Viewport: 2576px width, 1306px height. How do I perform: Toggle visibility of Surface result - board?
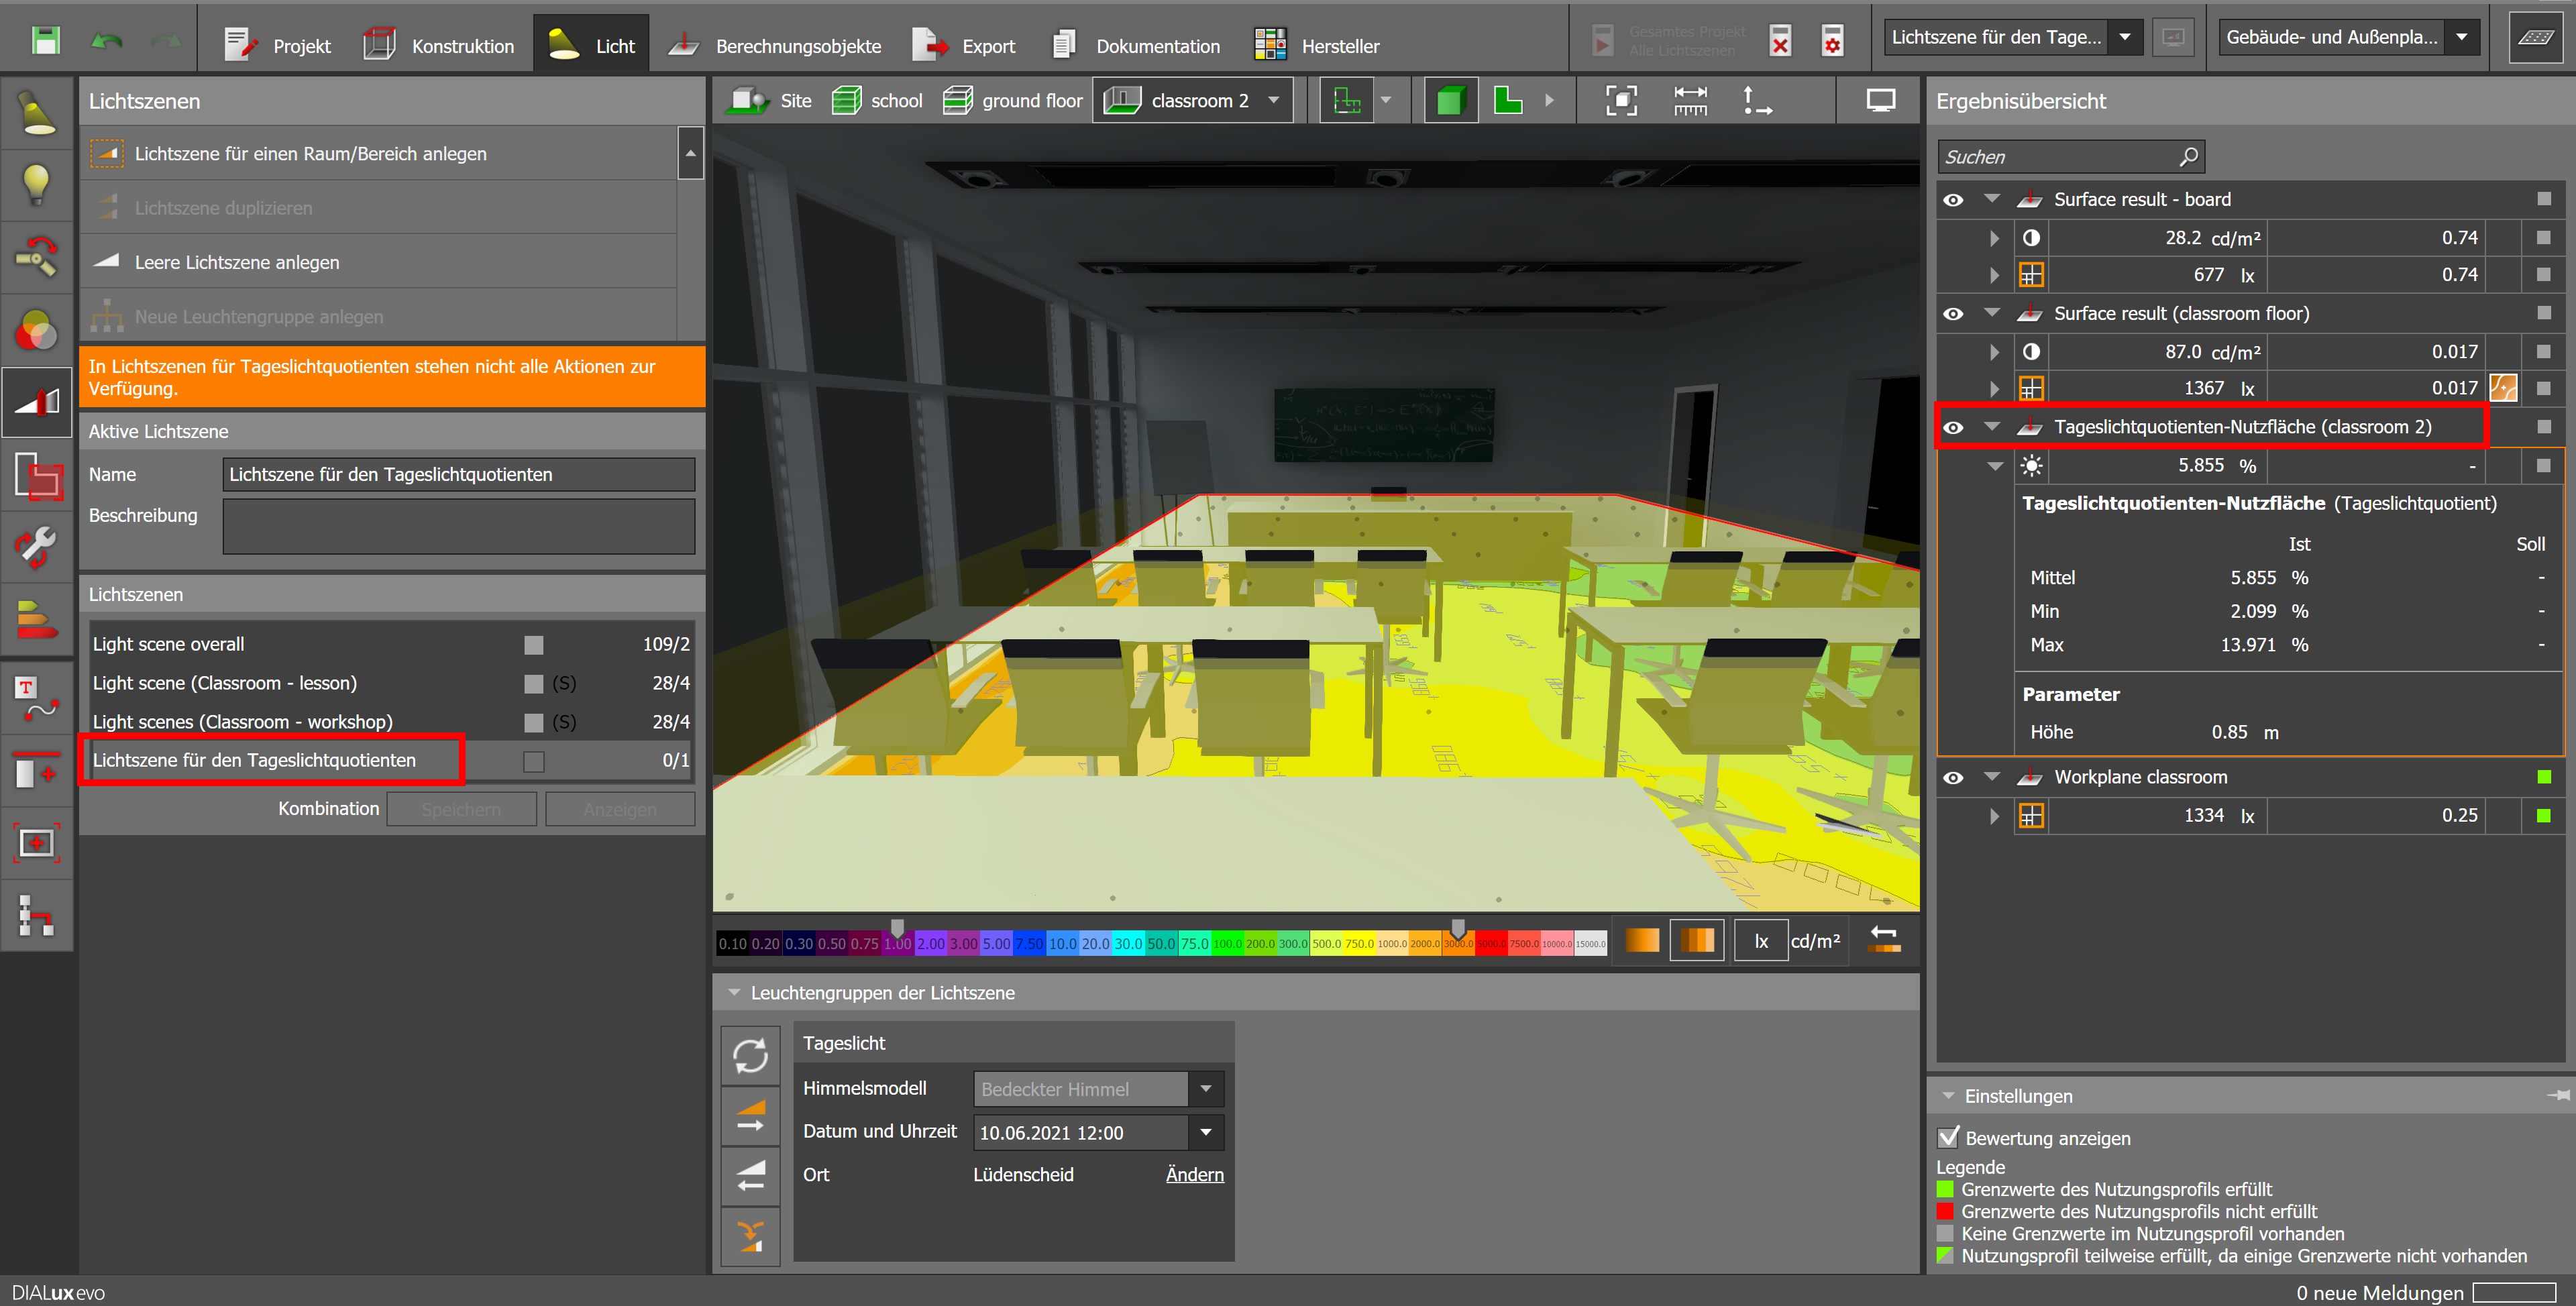[x=1953, y=200]
